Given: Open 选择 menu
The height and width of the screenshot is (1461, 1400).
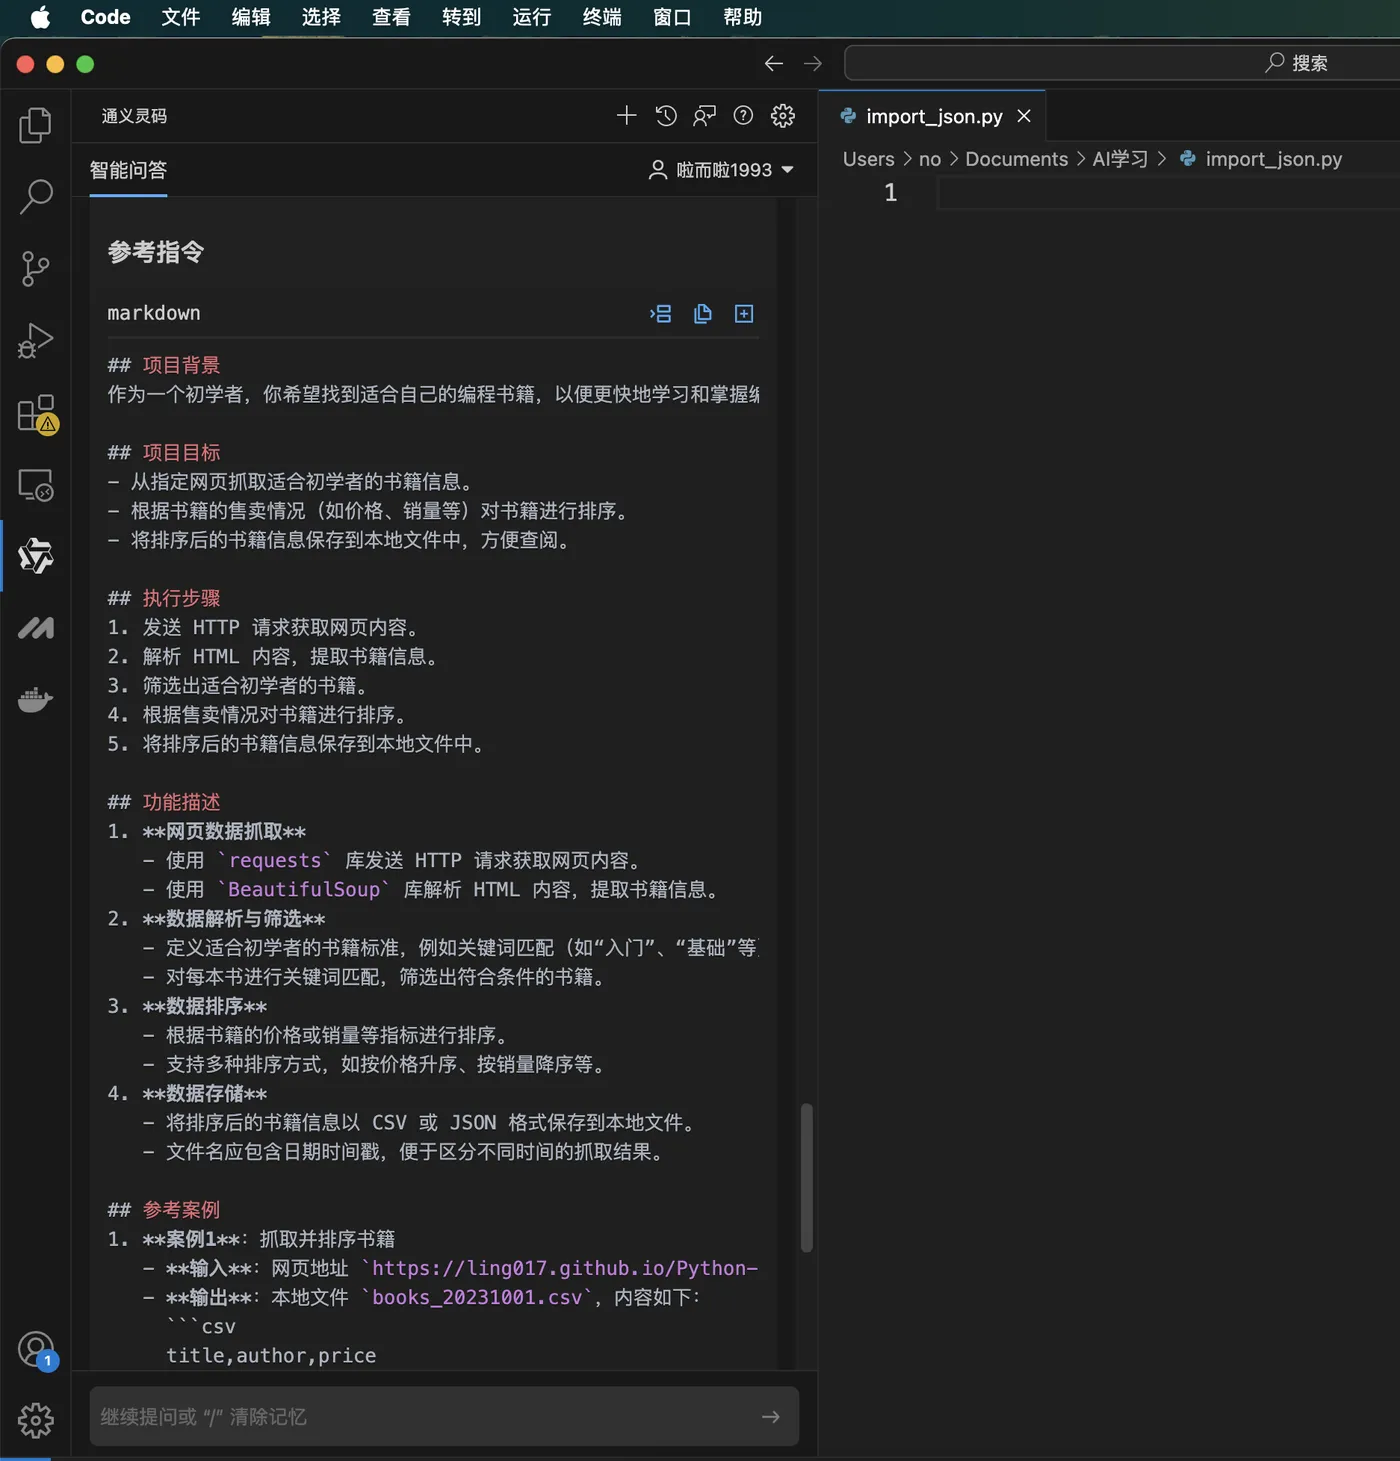Looking at the screenshot, I should [x=321, y=17].
